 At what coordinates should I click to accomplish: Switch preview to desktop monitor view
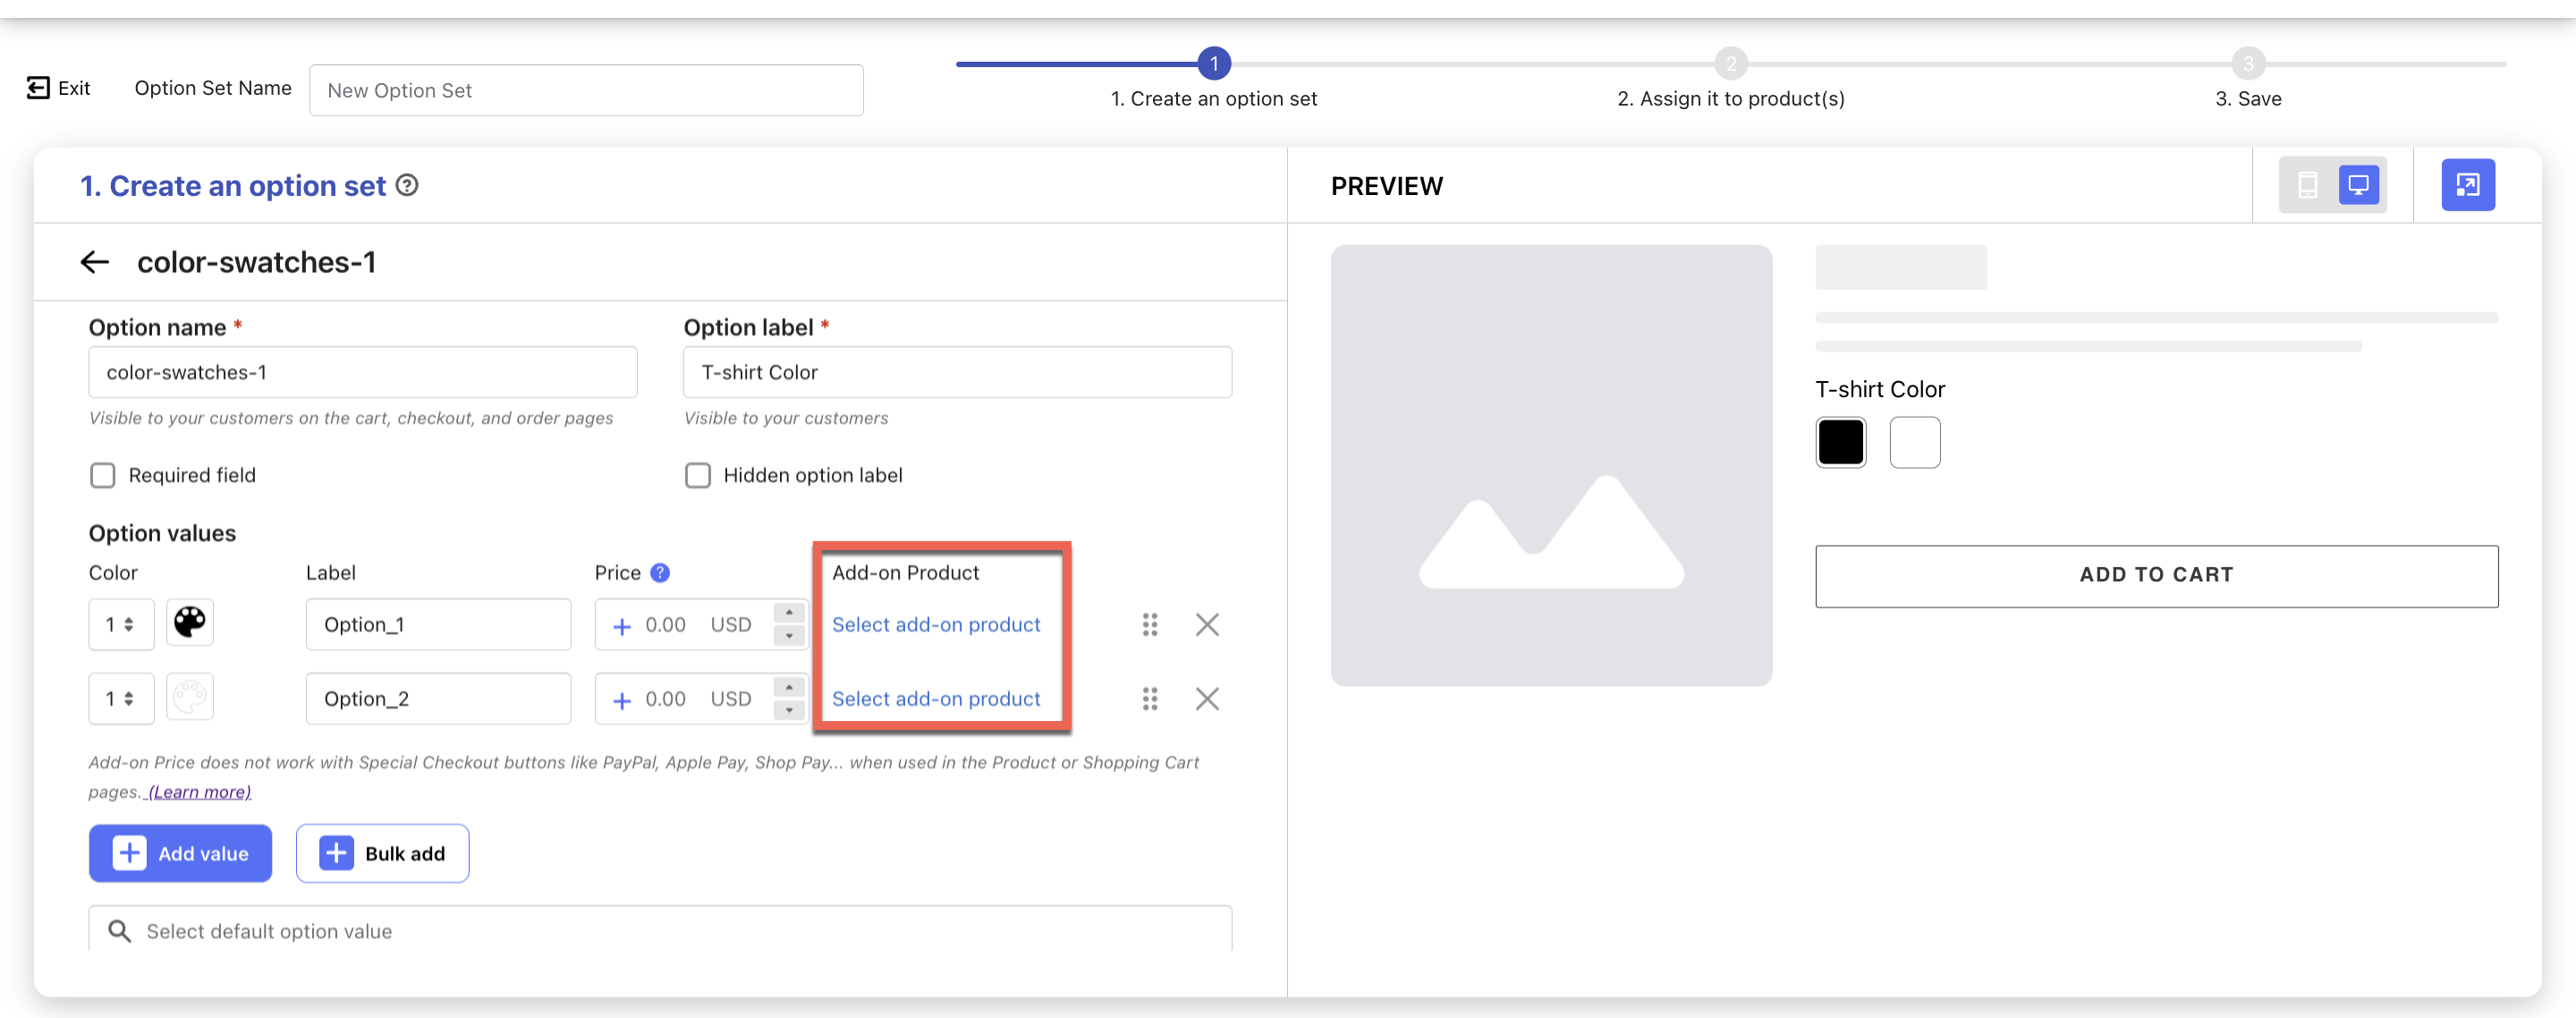pos(2358,185)
